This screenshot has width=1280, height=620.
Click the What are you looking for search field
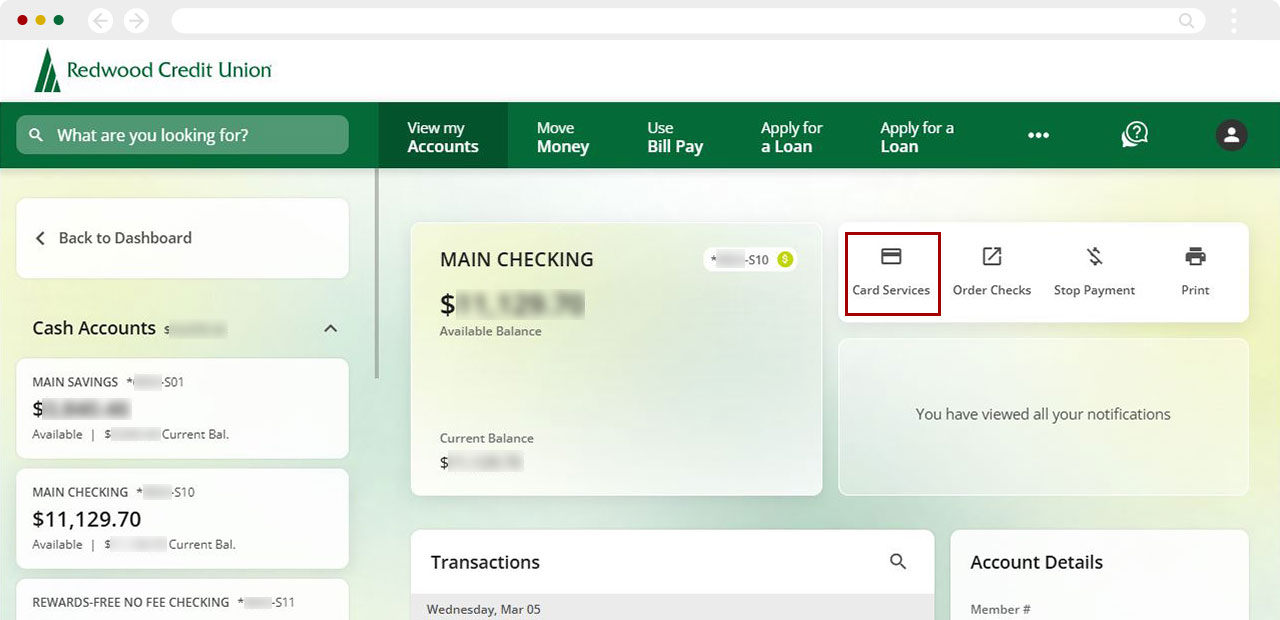(182, 135)
